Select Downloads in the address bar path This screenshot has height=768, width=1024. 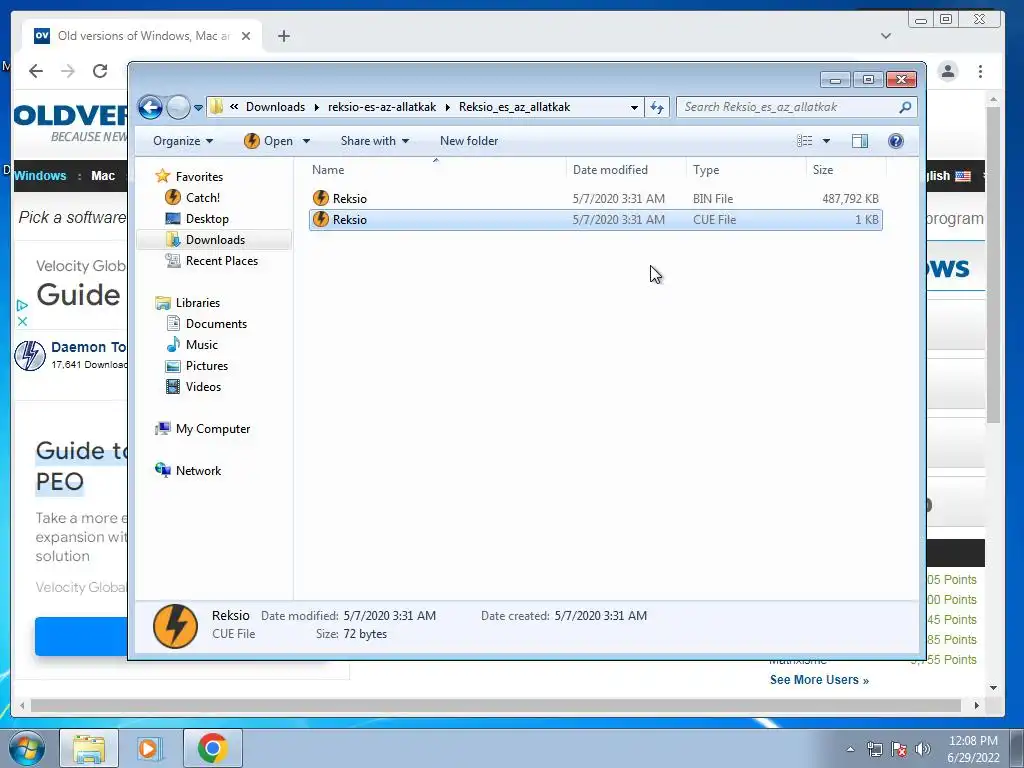(x=275, y=107)
